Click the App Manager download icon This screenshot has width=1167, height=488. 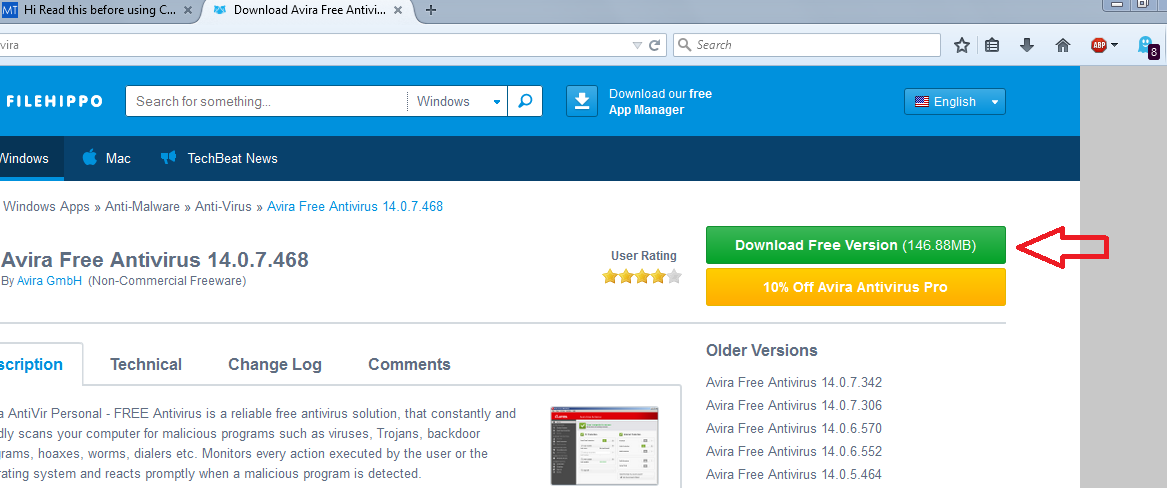[x=582, y=101]
